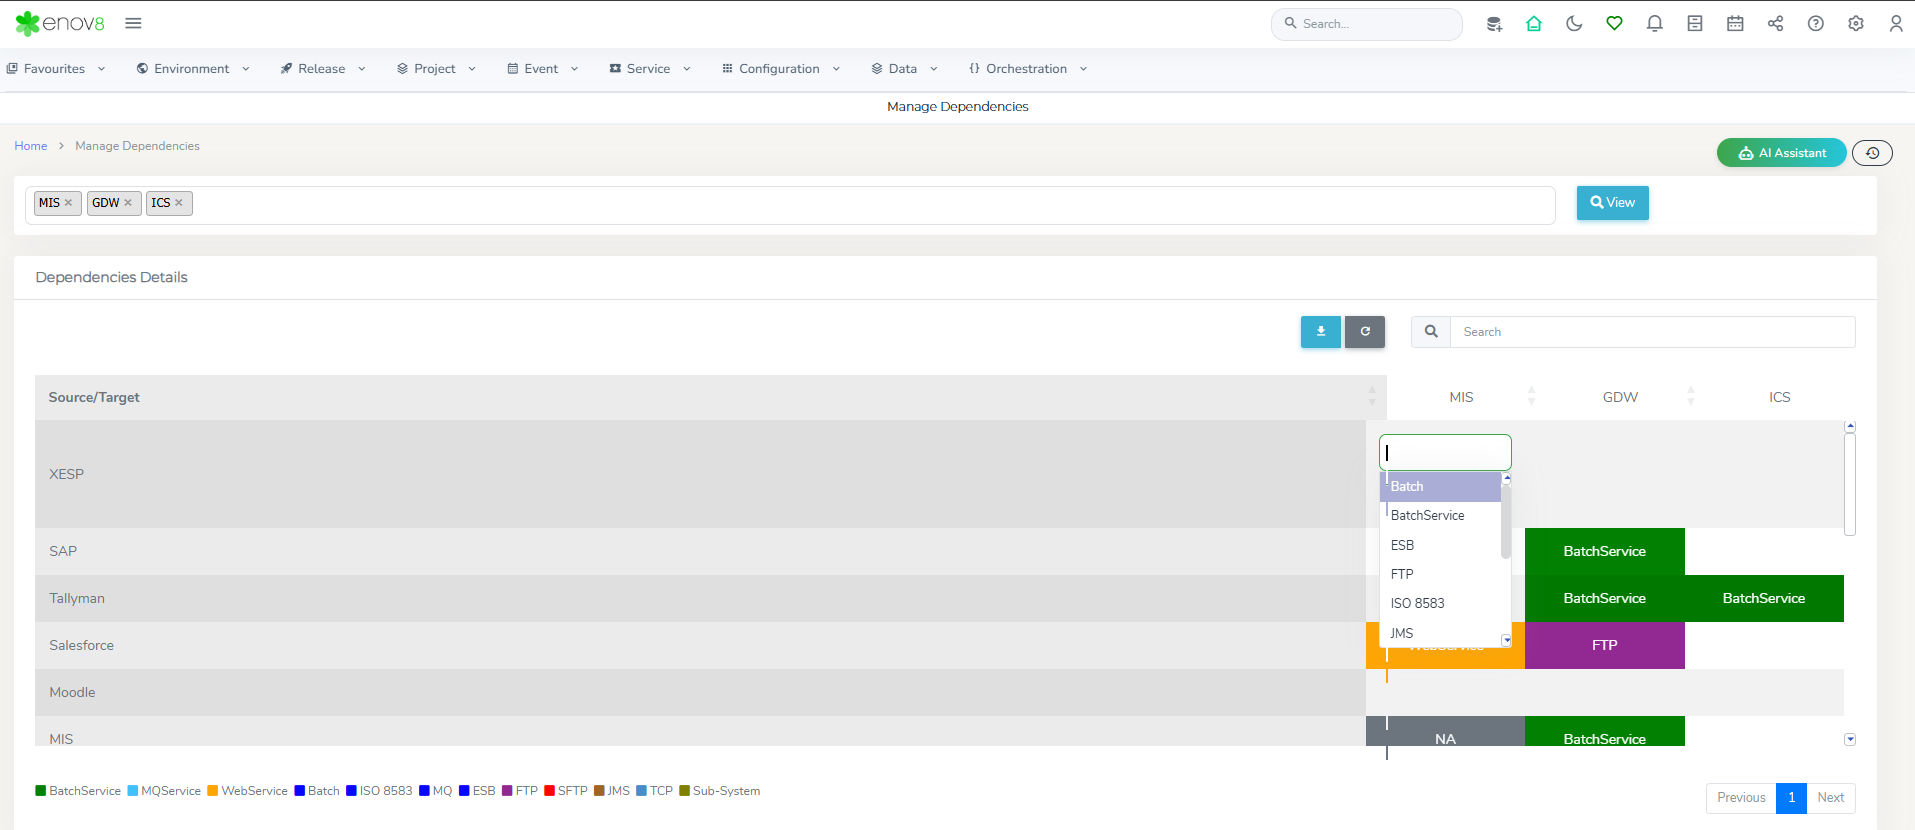The width and height of the screenshot is (1915, 830).
Task: Click the dark mode moon icon
Action: coord(1574,24)
